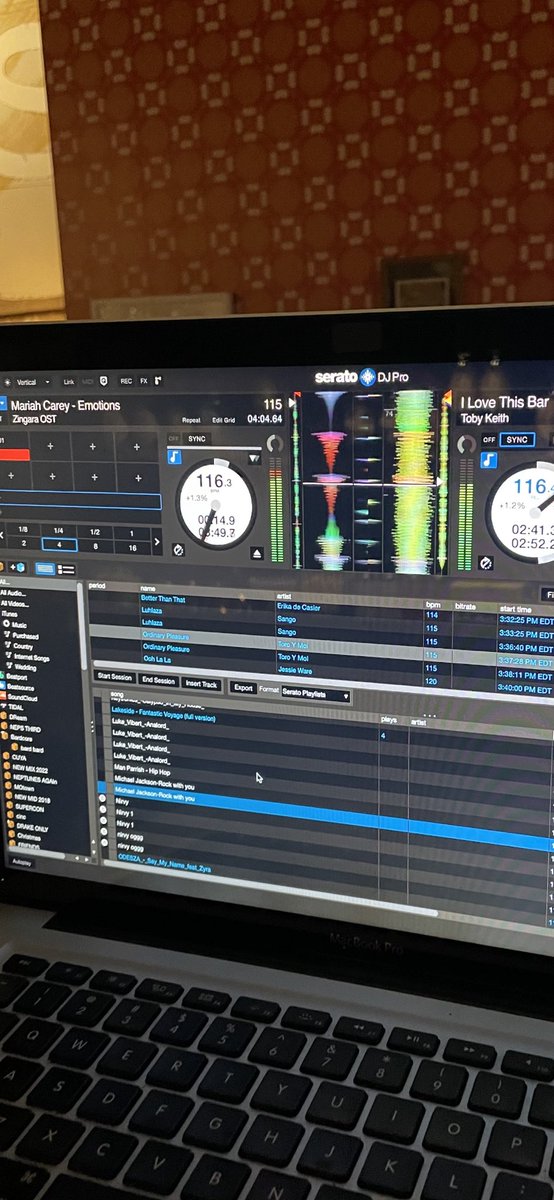Viewport: 554px width, 1200px height.
Task: Toggle the MIDI button in toolbar
Action: pos(88,381)
